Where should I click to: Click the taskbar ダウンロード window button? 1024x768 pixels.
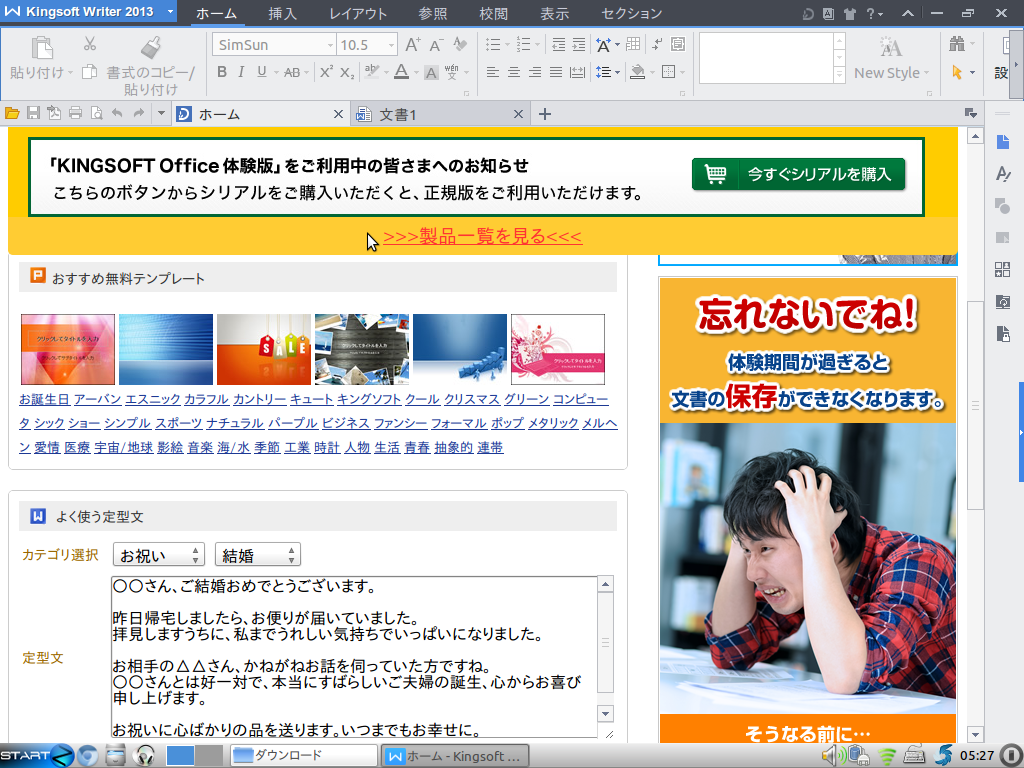pyautogui.click(x=304, y=756)
